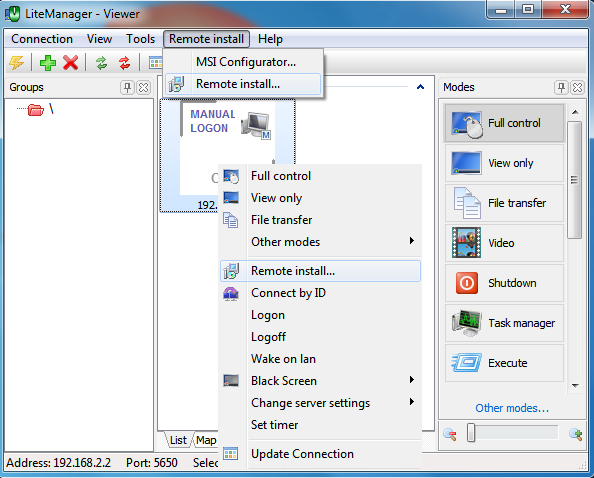This screenshot has height=478, width=594.
Task: Maximize the LiteManager Viewer window
Action: tap(528, 10)
